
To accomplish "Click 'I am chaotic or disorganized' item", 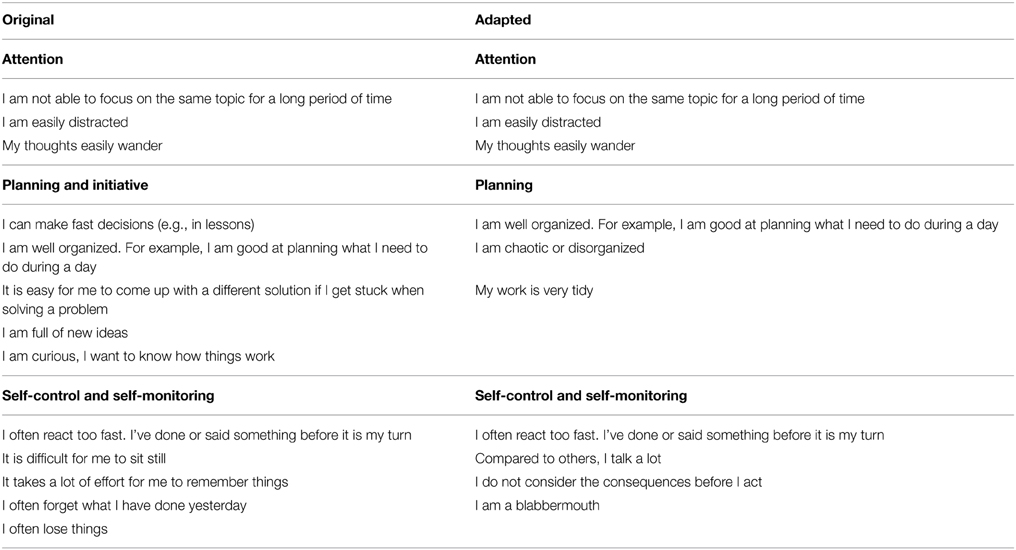I will [x=560, y=248].
